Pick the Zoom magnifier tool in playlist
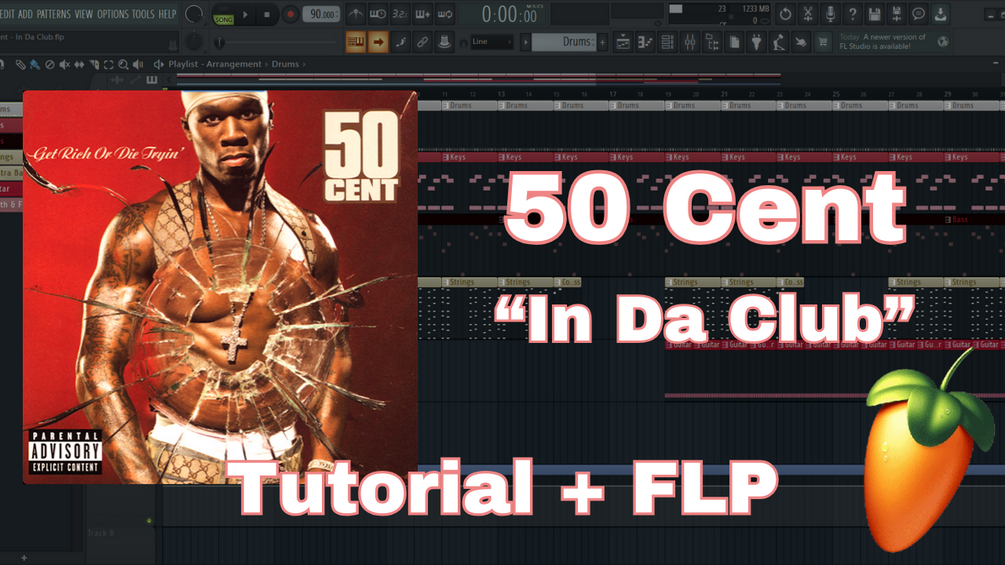 coord(123,64)
